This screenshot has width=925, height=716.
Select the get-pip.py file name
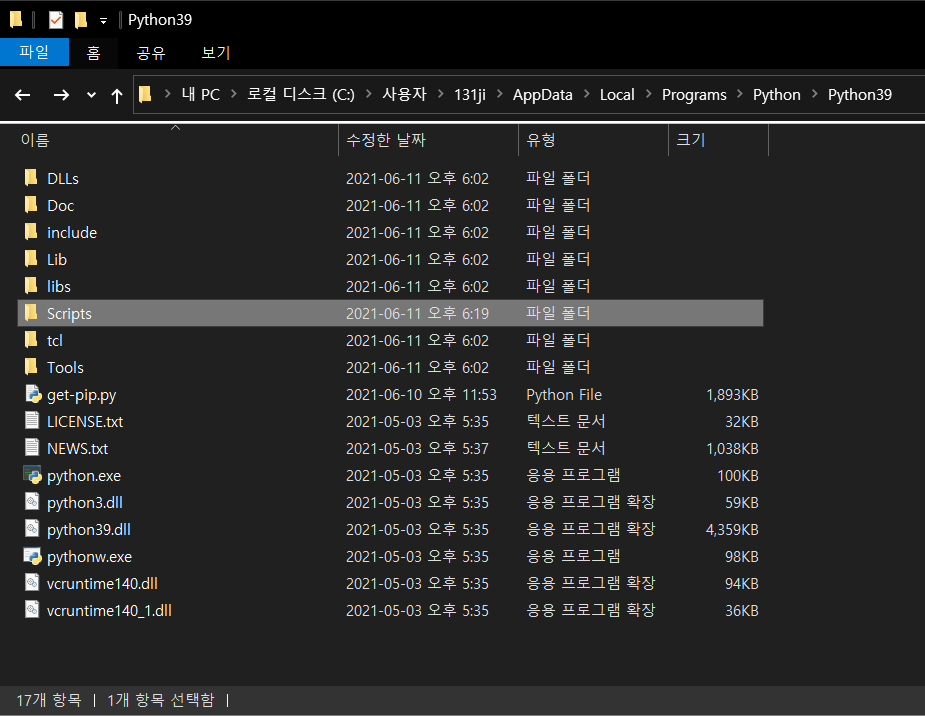click(81, 395)
